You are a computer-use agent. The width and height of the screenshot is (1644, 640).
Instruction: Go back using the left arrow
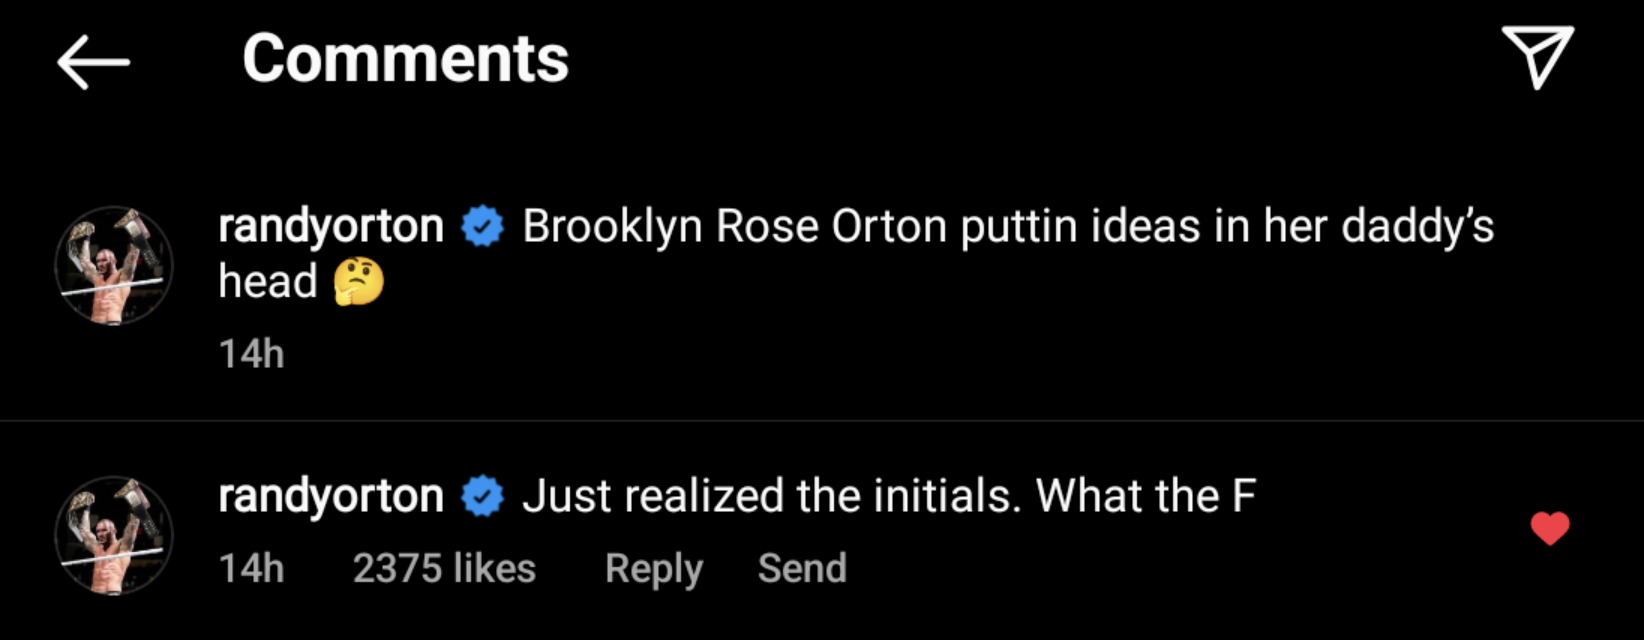pos(93,62)
